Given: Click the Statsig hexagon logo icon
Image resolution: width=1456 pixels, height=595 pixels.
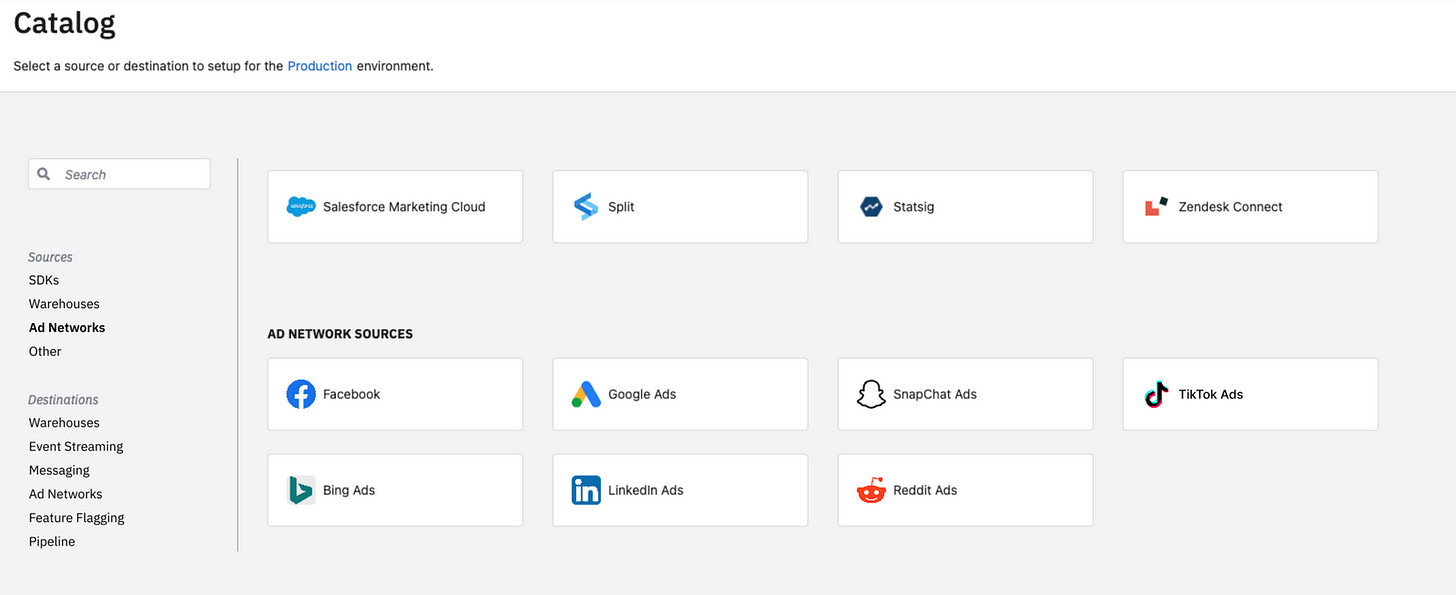Looking at the screenshot, I should click(x=871, y=207).
